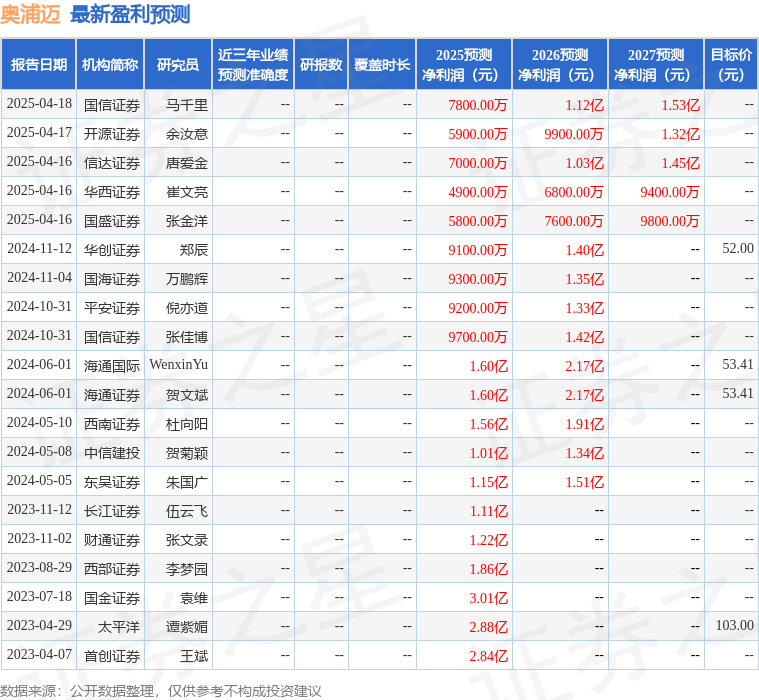Click the 1.53亿 forecast value

[681, 105]
